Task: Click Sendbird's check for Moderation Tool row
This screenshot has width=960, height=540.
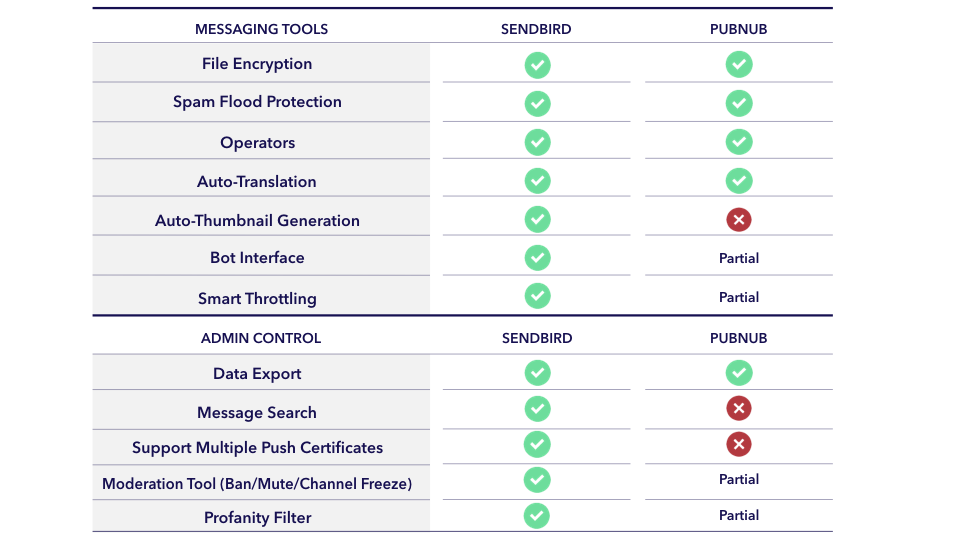Action: click(x=537, y=480)
